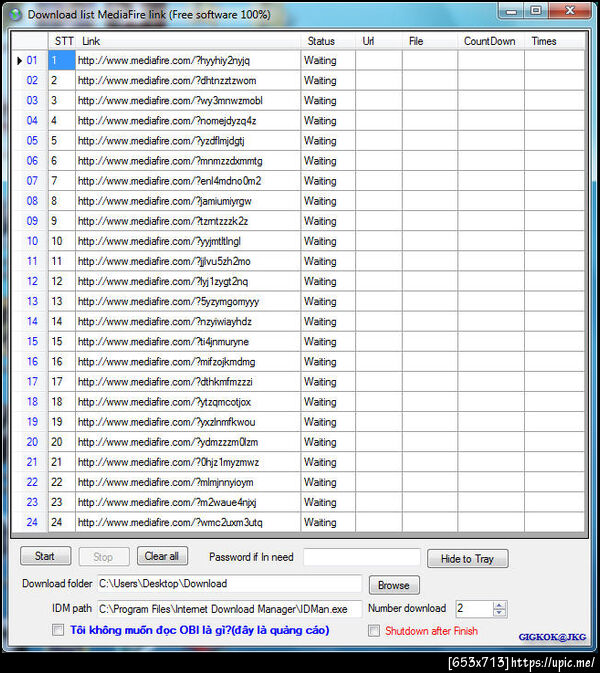600x673 pixels.
Task: Click the Number download value box
Action: tap(474, 609)
